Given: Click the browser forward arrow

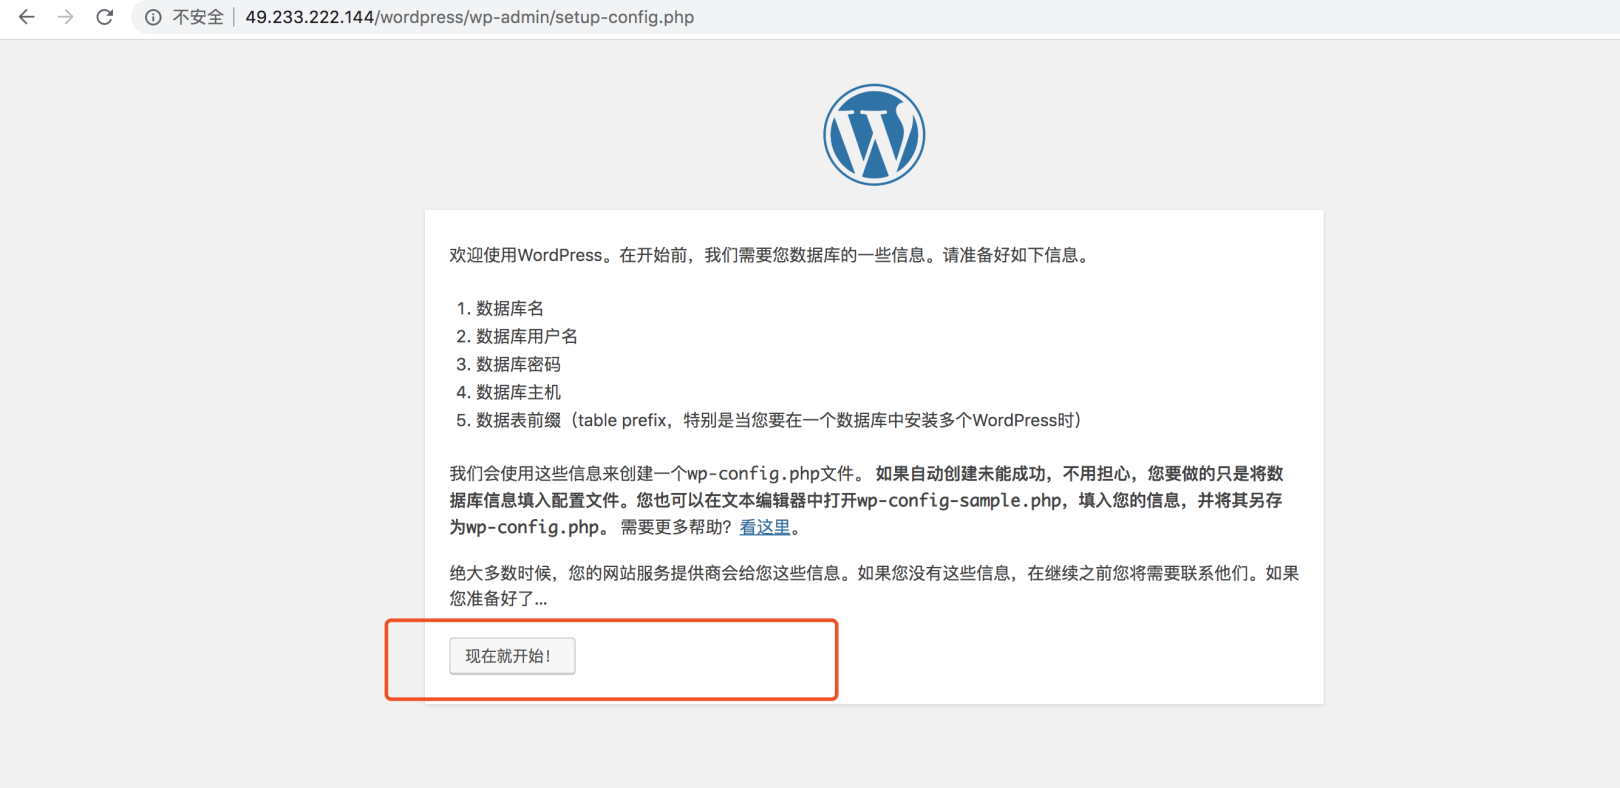Looking at the screenshot, I should tap(66, 17).
